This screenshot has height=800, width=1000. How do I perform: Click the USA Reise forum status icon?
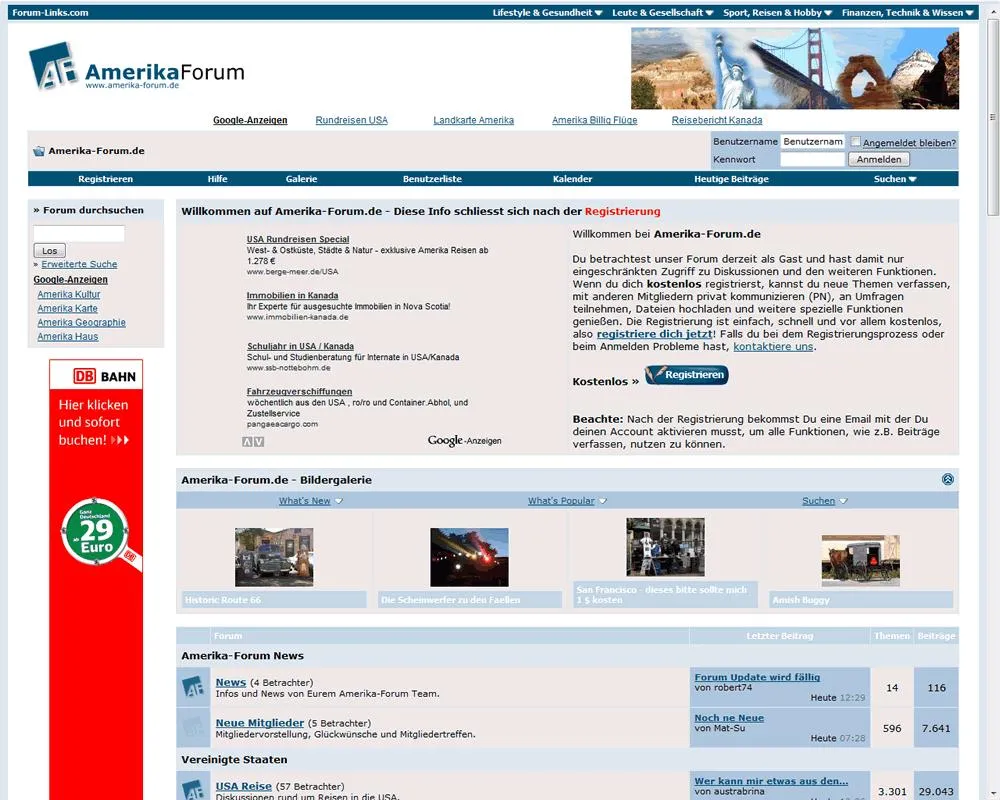pos(193,790)
